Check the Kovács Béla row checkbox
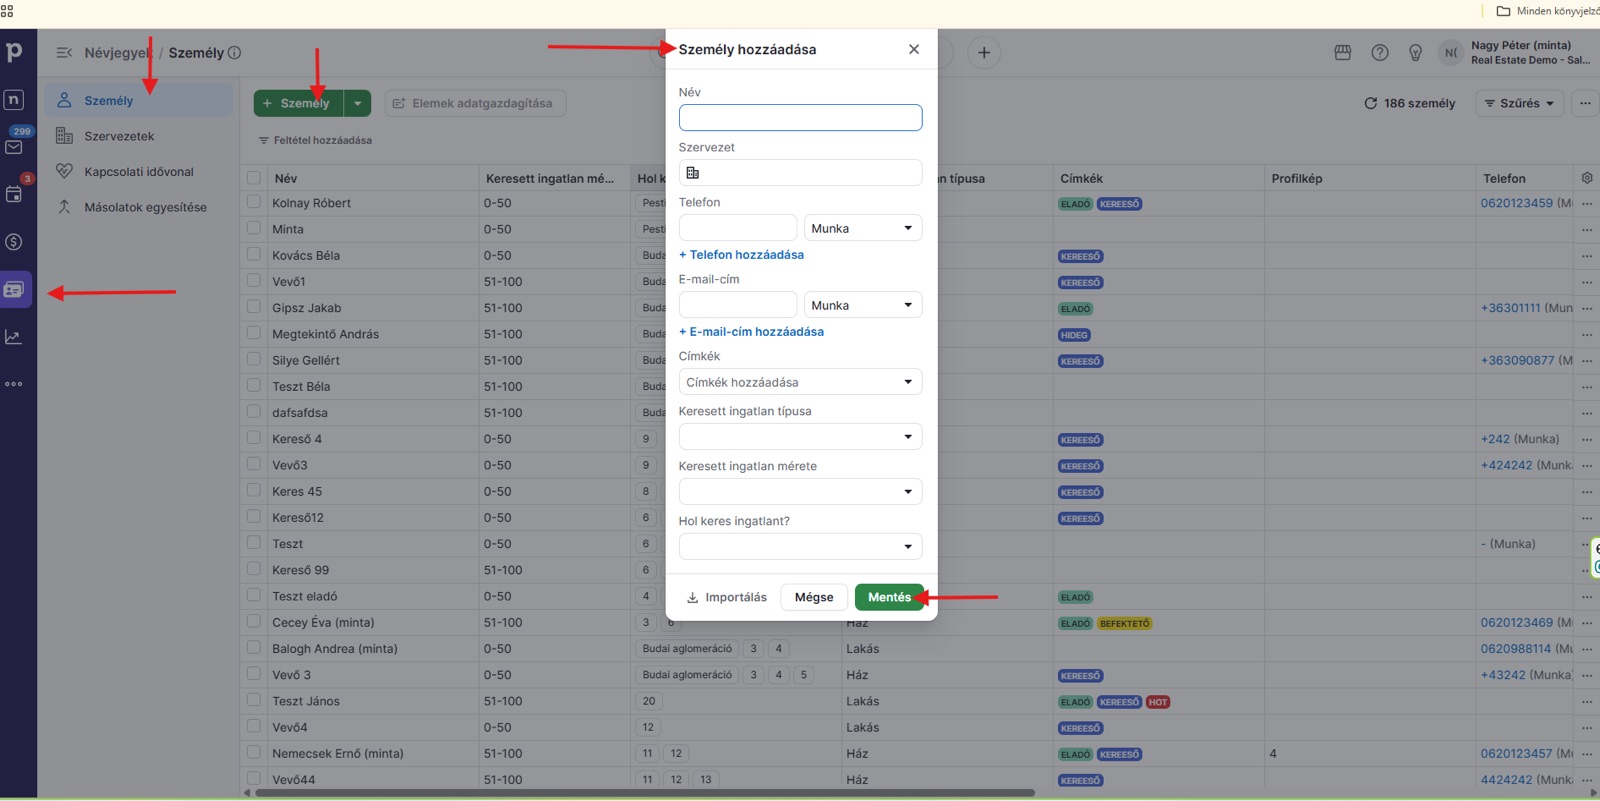This screenshot has width=1600, height=801. click(254, 255)
